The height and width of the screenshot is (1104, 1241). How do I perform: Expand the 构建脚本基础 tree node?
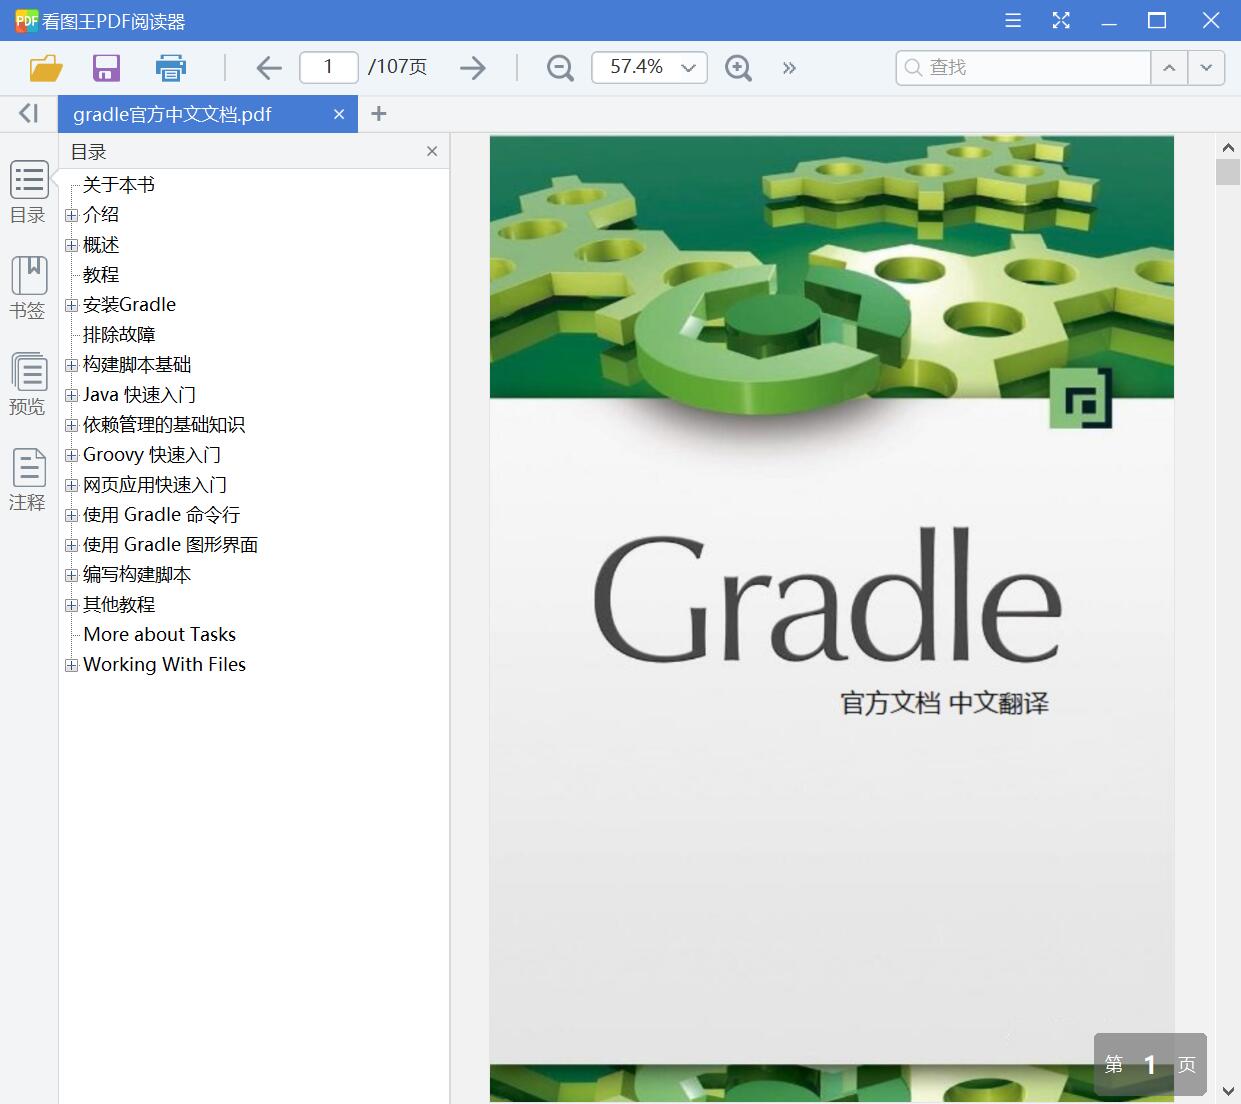[71, 365]
